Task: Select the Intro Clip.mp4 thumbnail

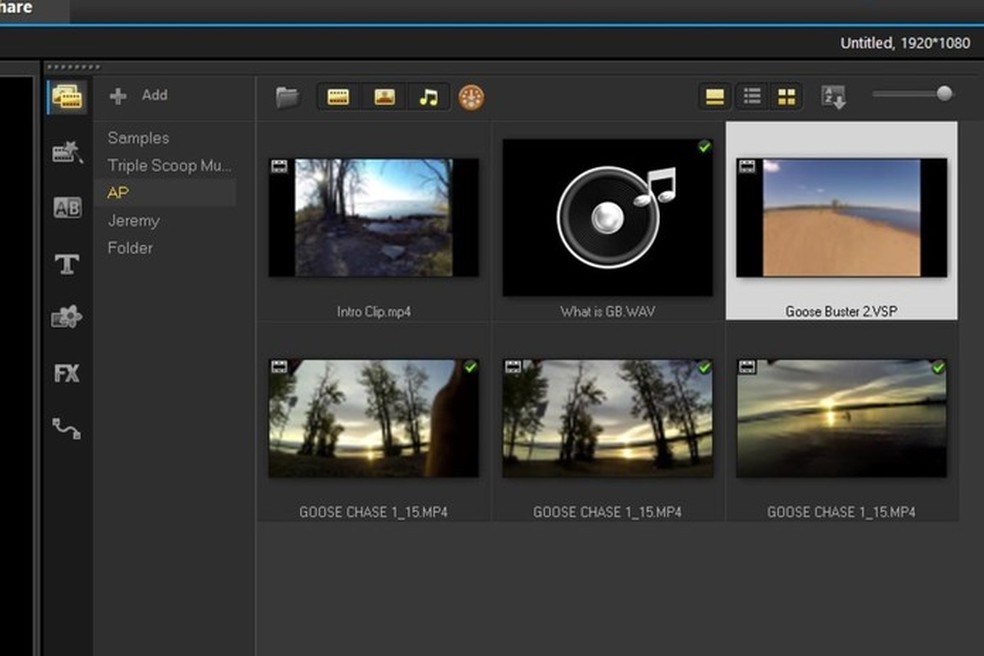Action: [x=373, y=218]
